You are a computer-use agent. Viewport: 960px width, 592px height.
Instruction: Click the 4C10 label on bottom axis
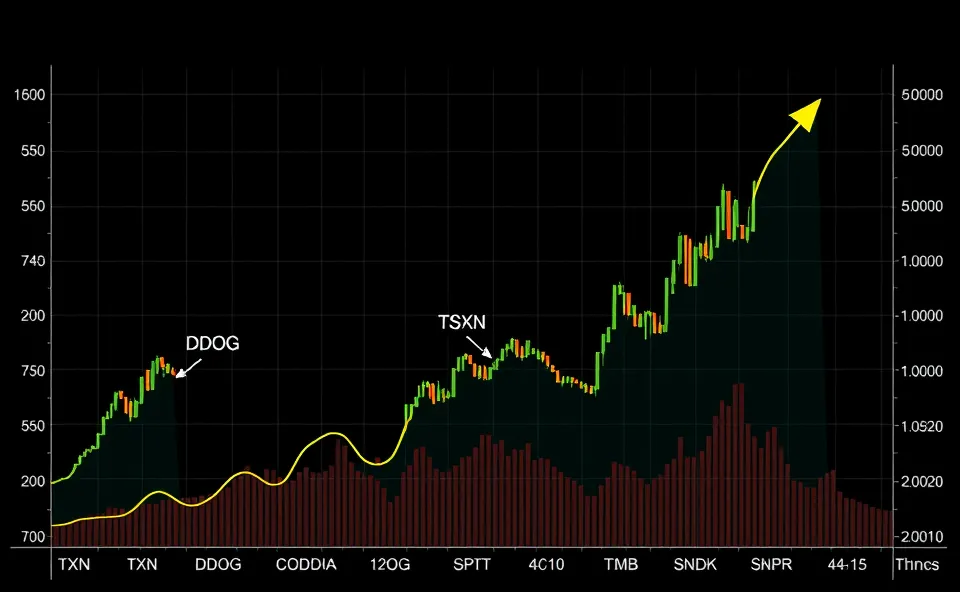[x=546, y=564]
